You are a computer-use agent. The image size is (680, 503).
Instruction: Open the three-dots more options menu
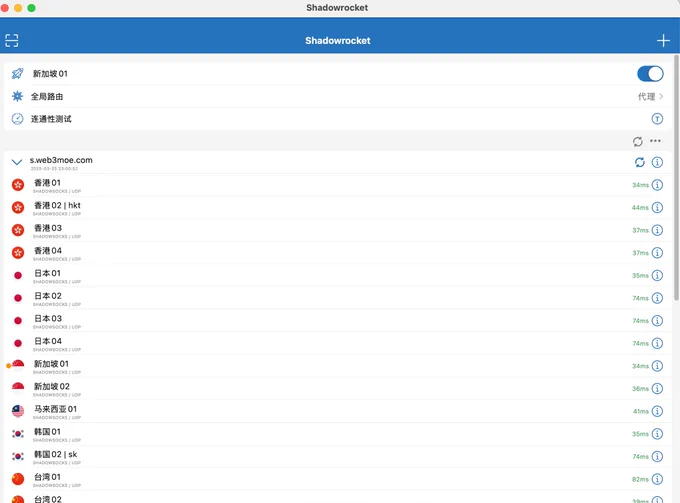click(x=655, y=141)
